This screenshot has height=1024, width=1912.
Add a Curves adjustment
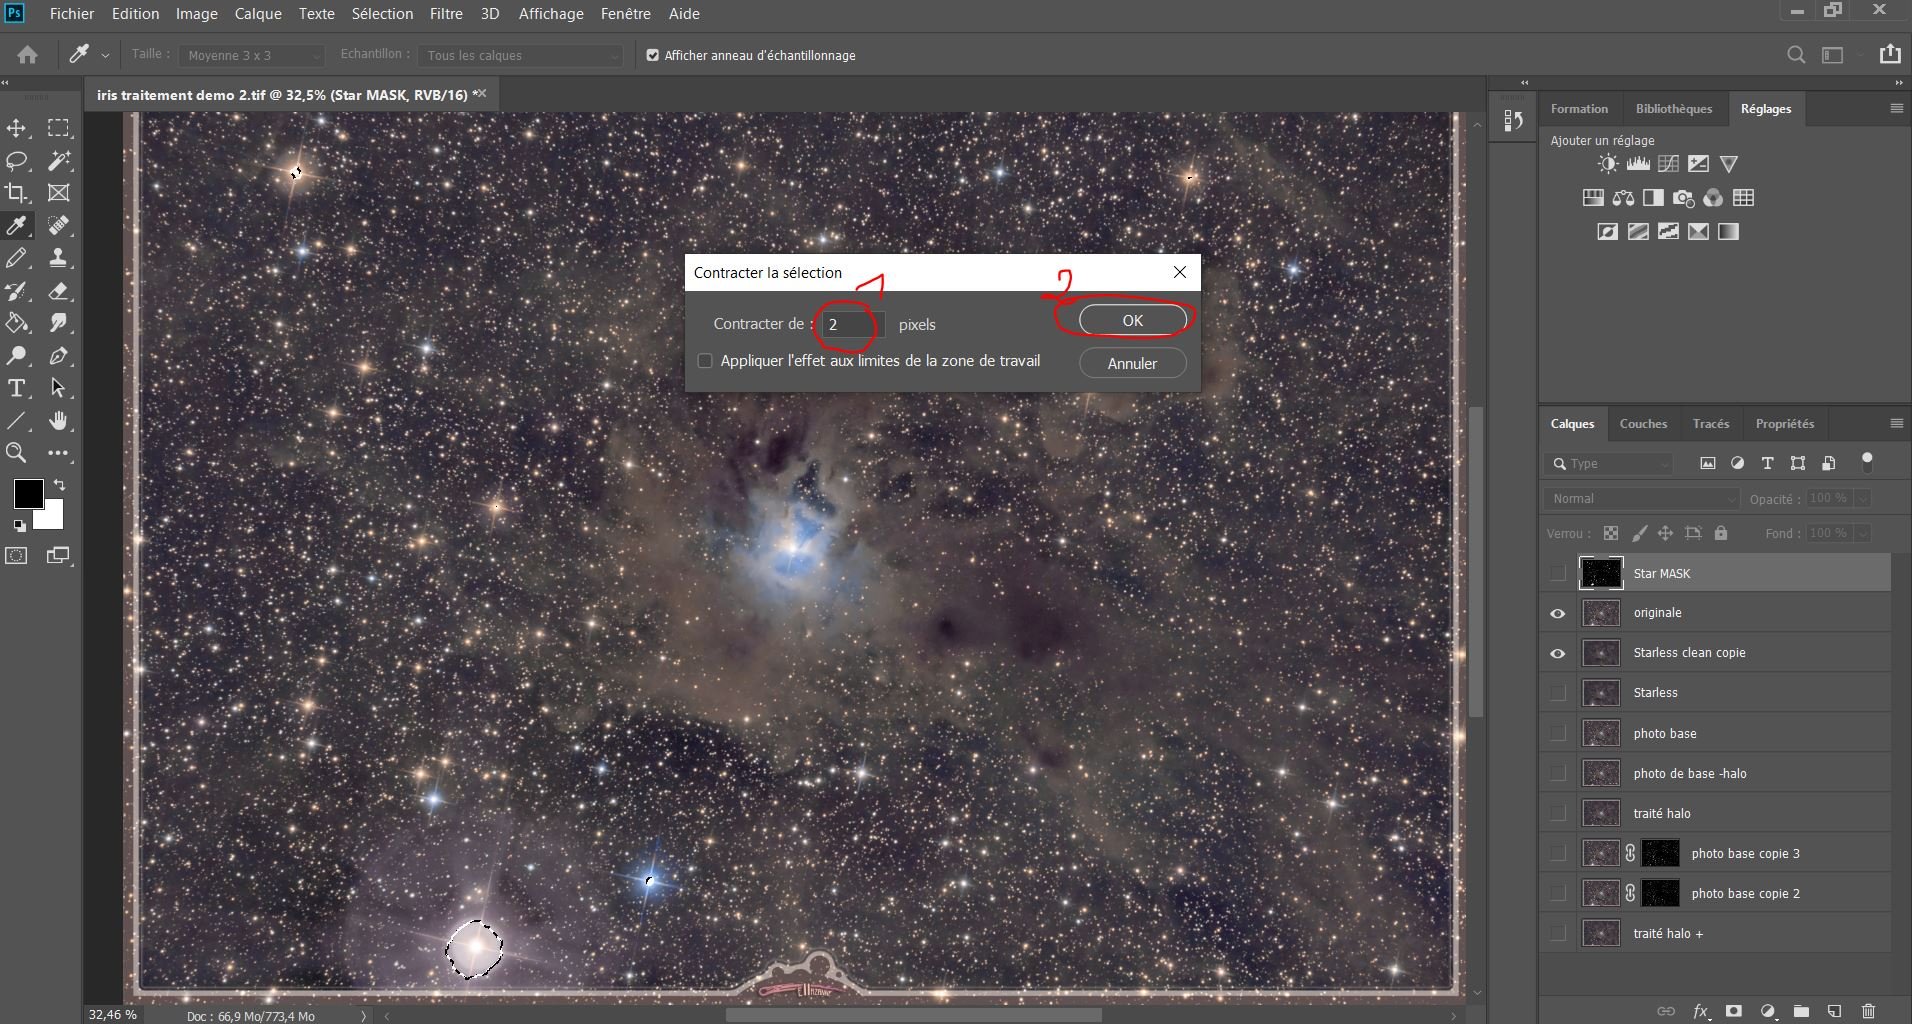point(1668,164)
